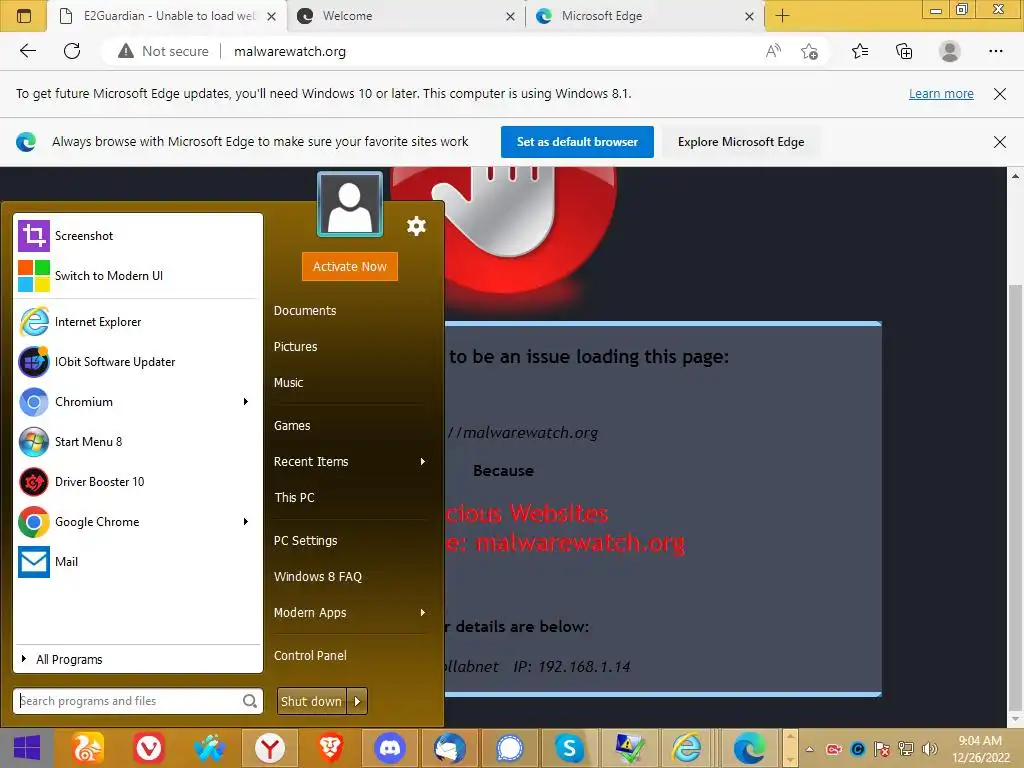Open Edge Settings and more menu
Viewport: 1024px width, 768px height.
[995, 51]
